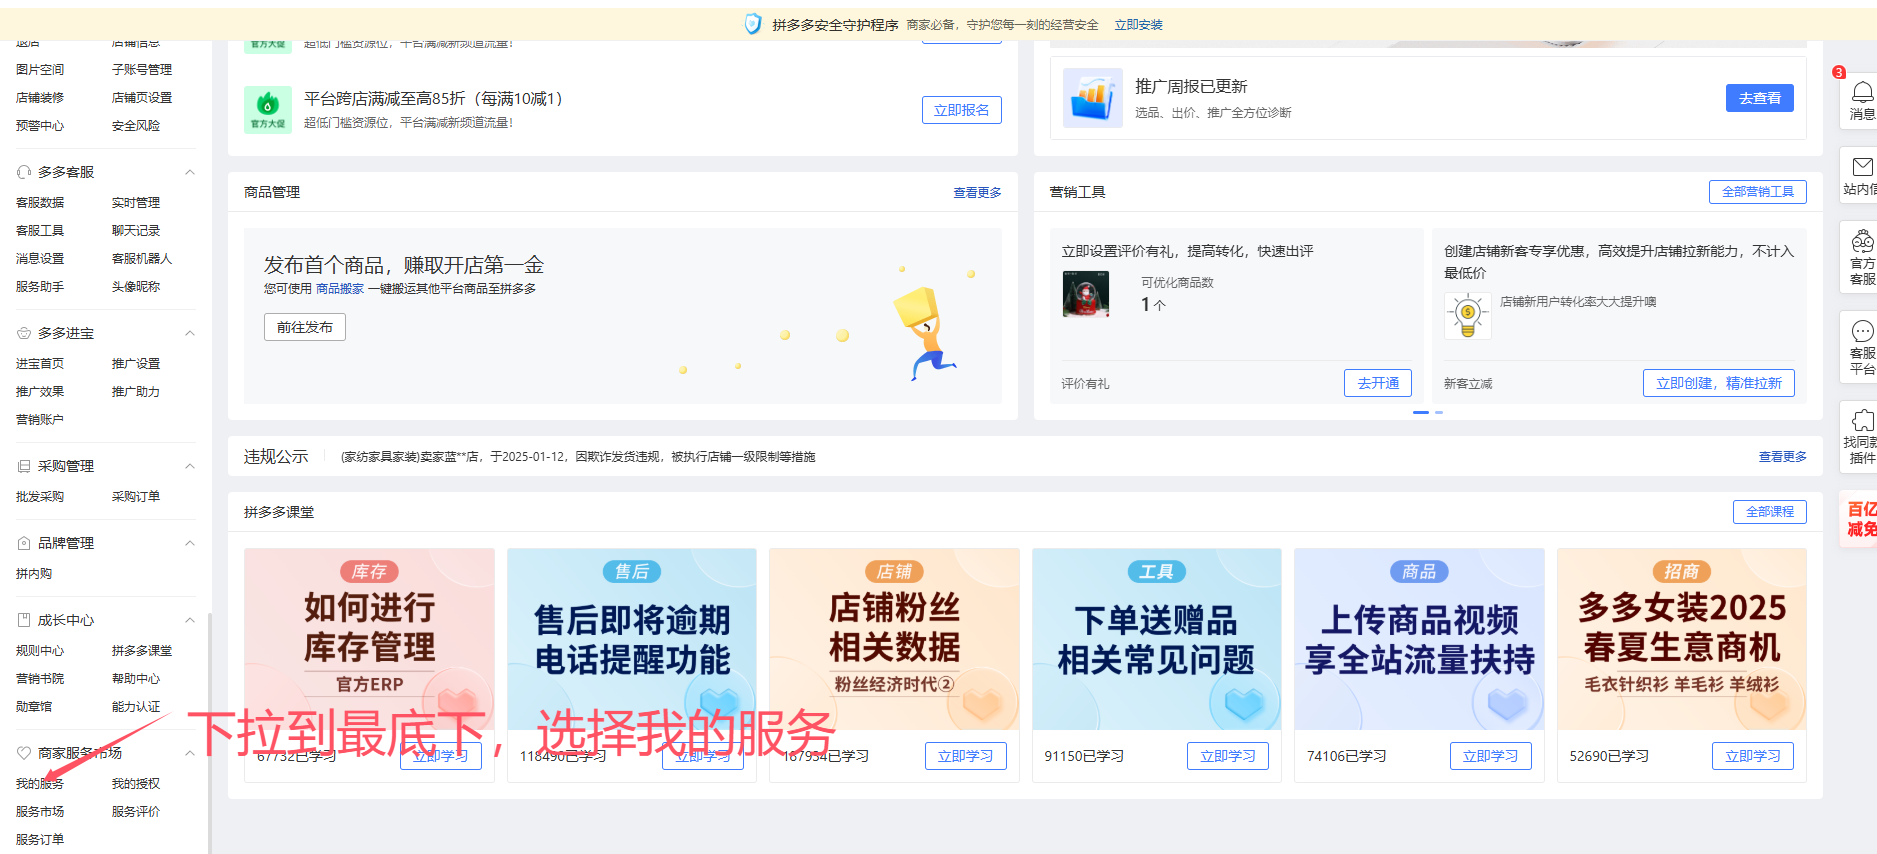Click 去查看 for 推广周报

(x=1759, y=98)
